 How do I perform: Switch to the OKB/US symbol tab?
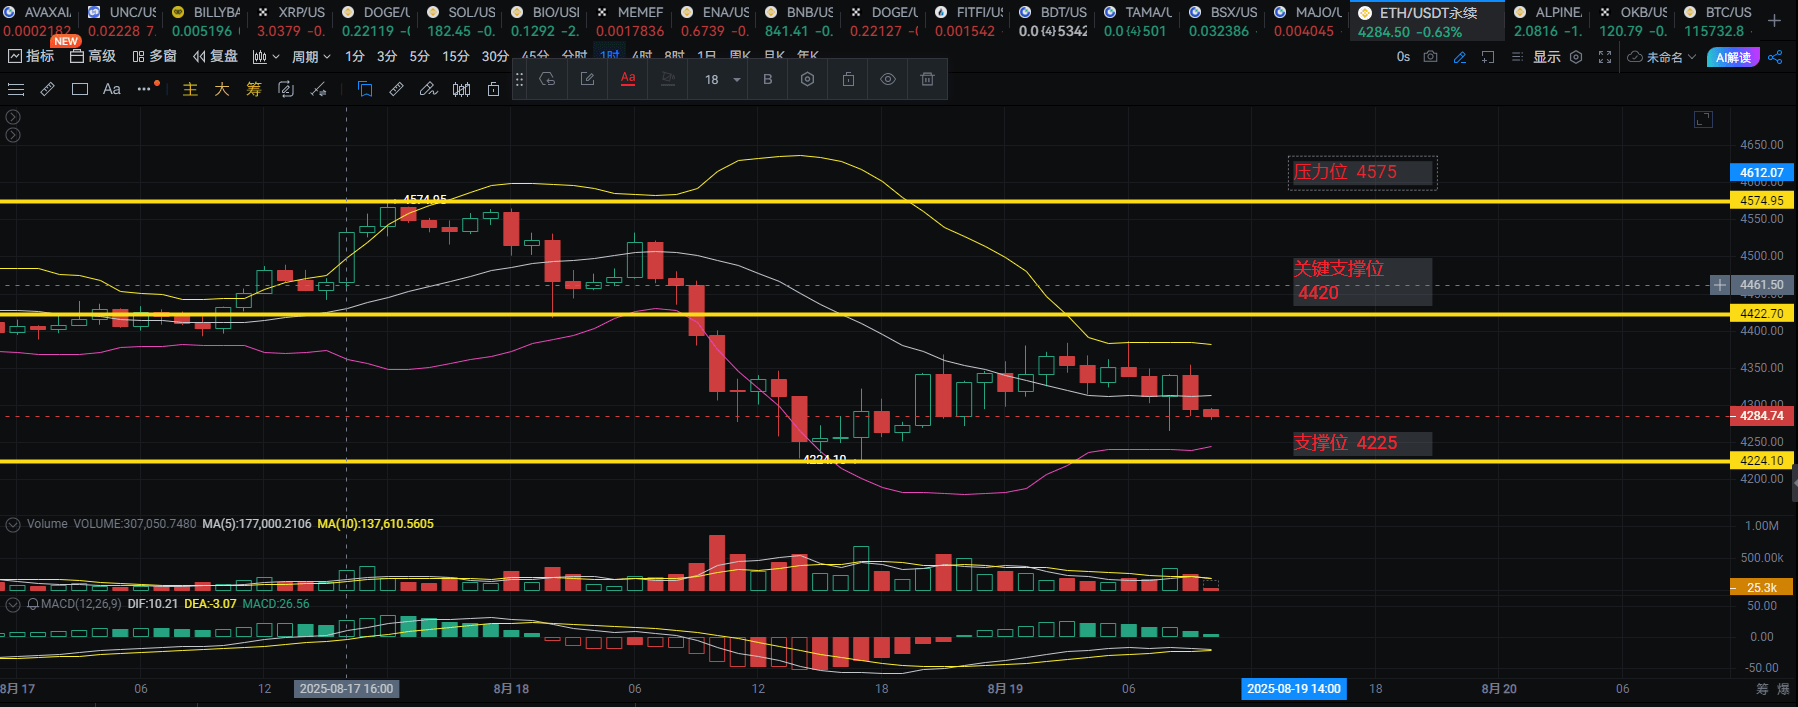point(1633,21)
